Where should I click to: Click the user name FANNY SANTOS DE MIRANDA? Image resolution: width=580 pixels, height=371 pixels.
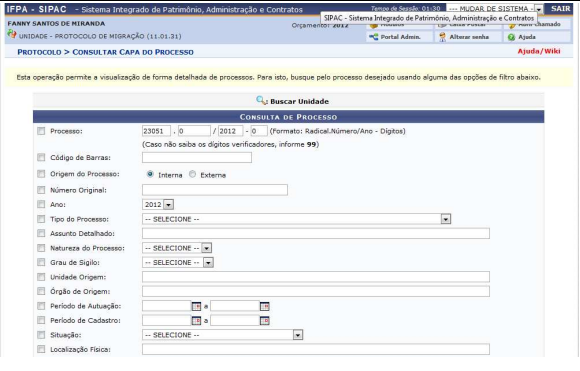pyautogui.click(x=56, y=24)
